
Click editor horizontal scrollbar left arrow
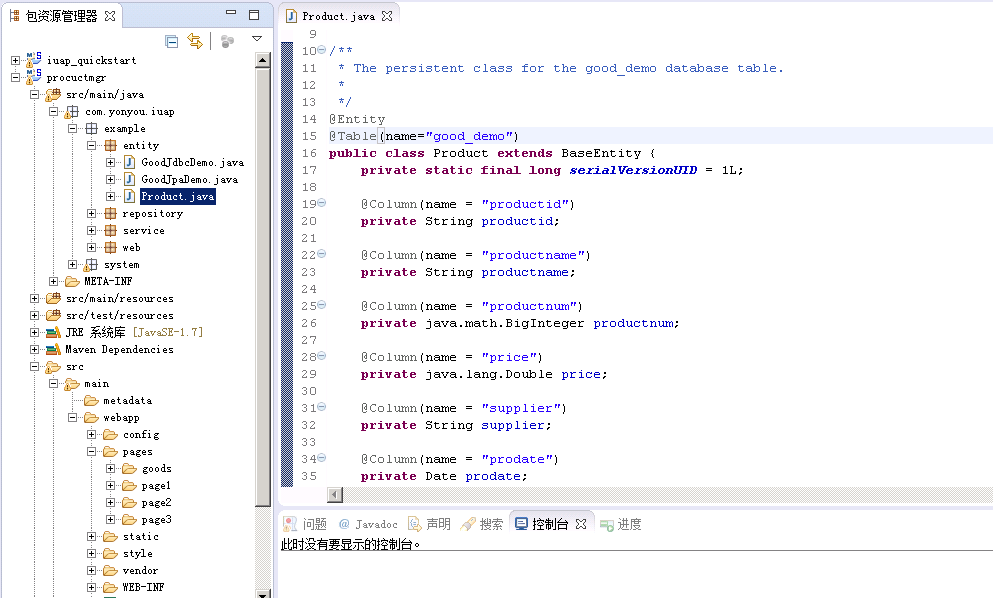click(335, 495)
